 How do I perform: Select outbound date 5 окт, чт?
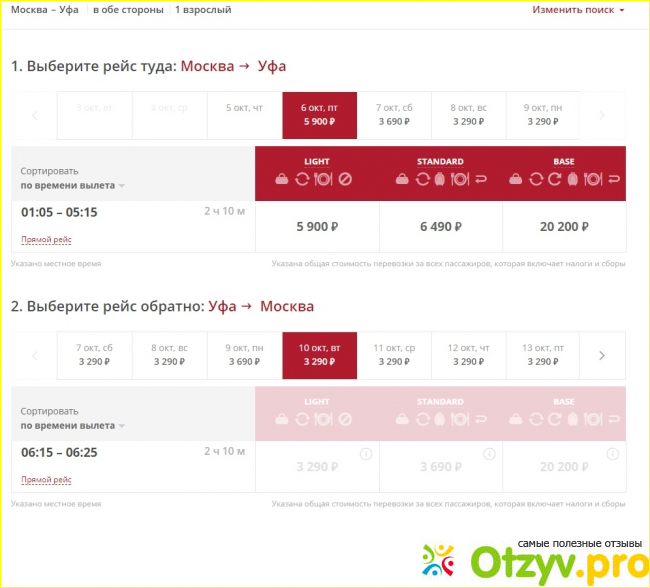(x=244, y=115)
